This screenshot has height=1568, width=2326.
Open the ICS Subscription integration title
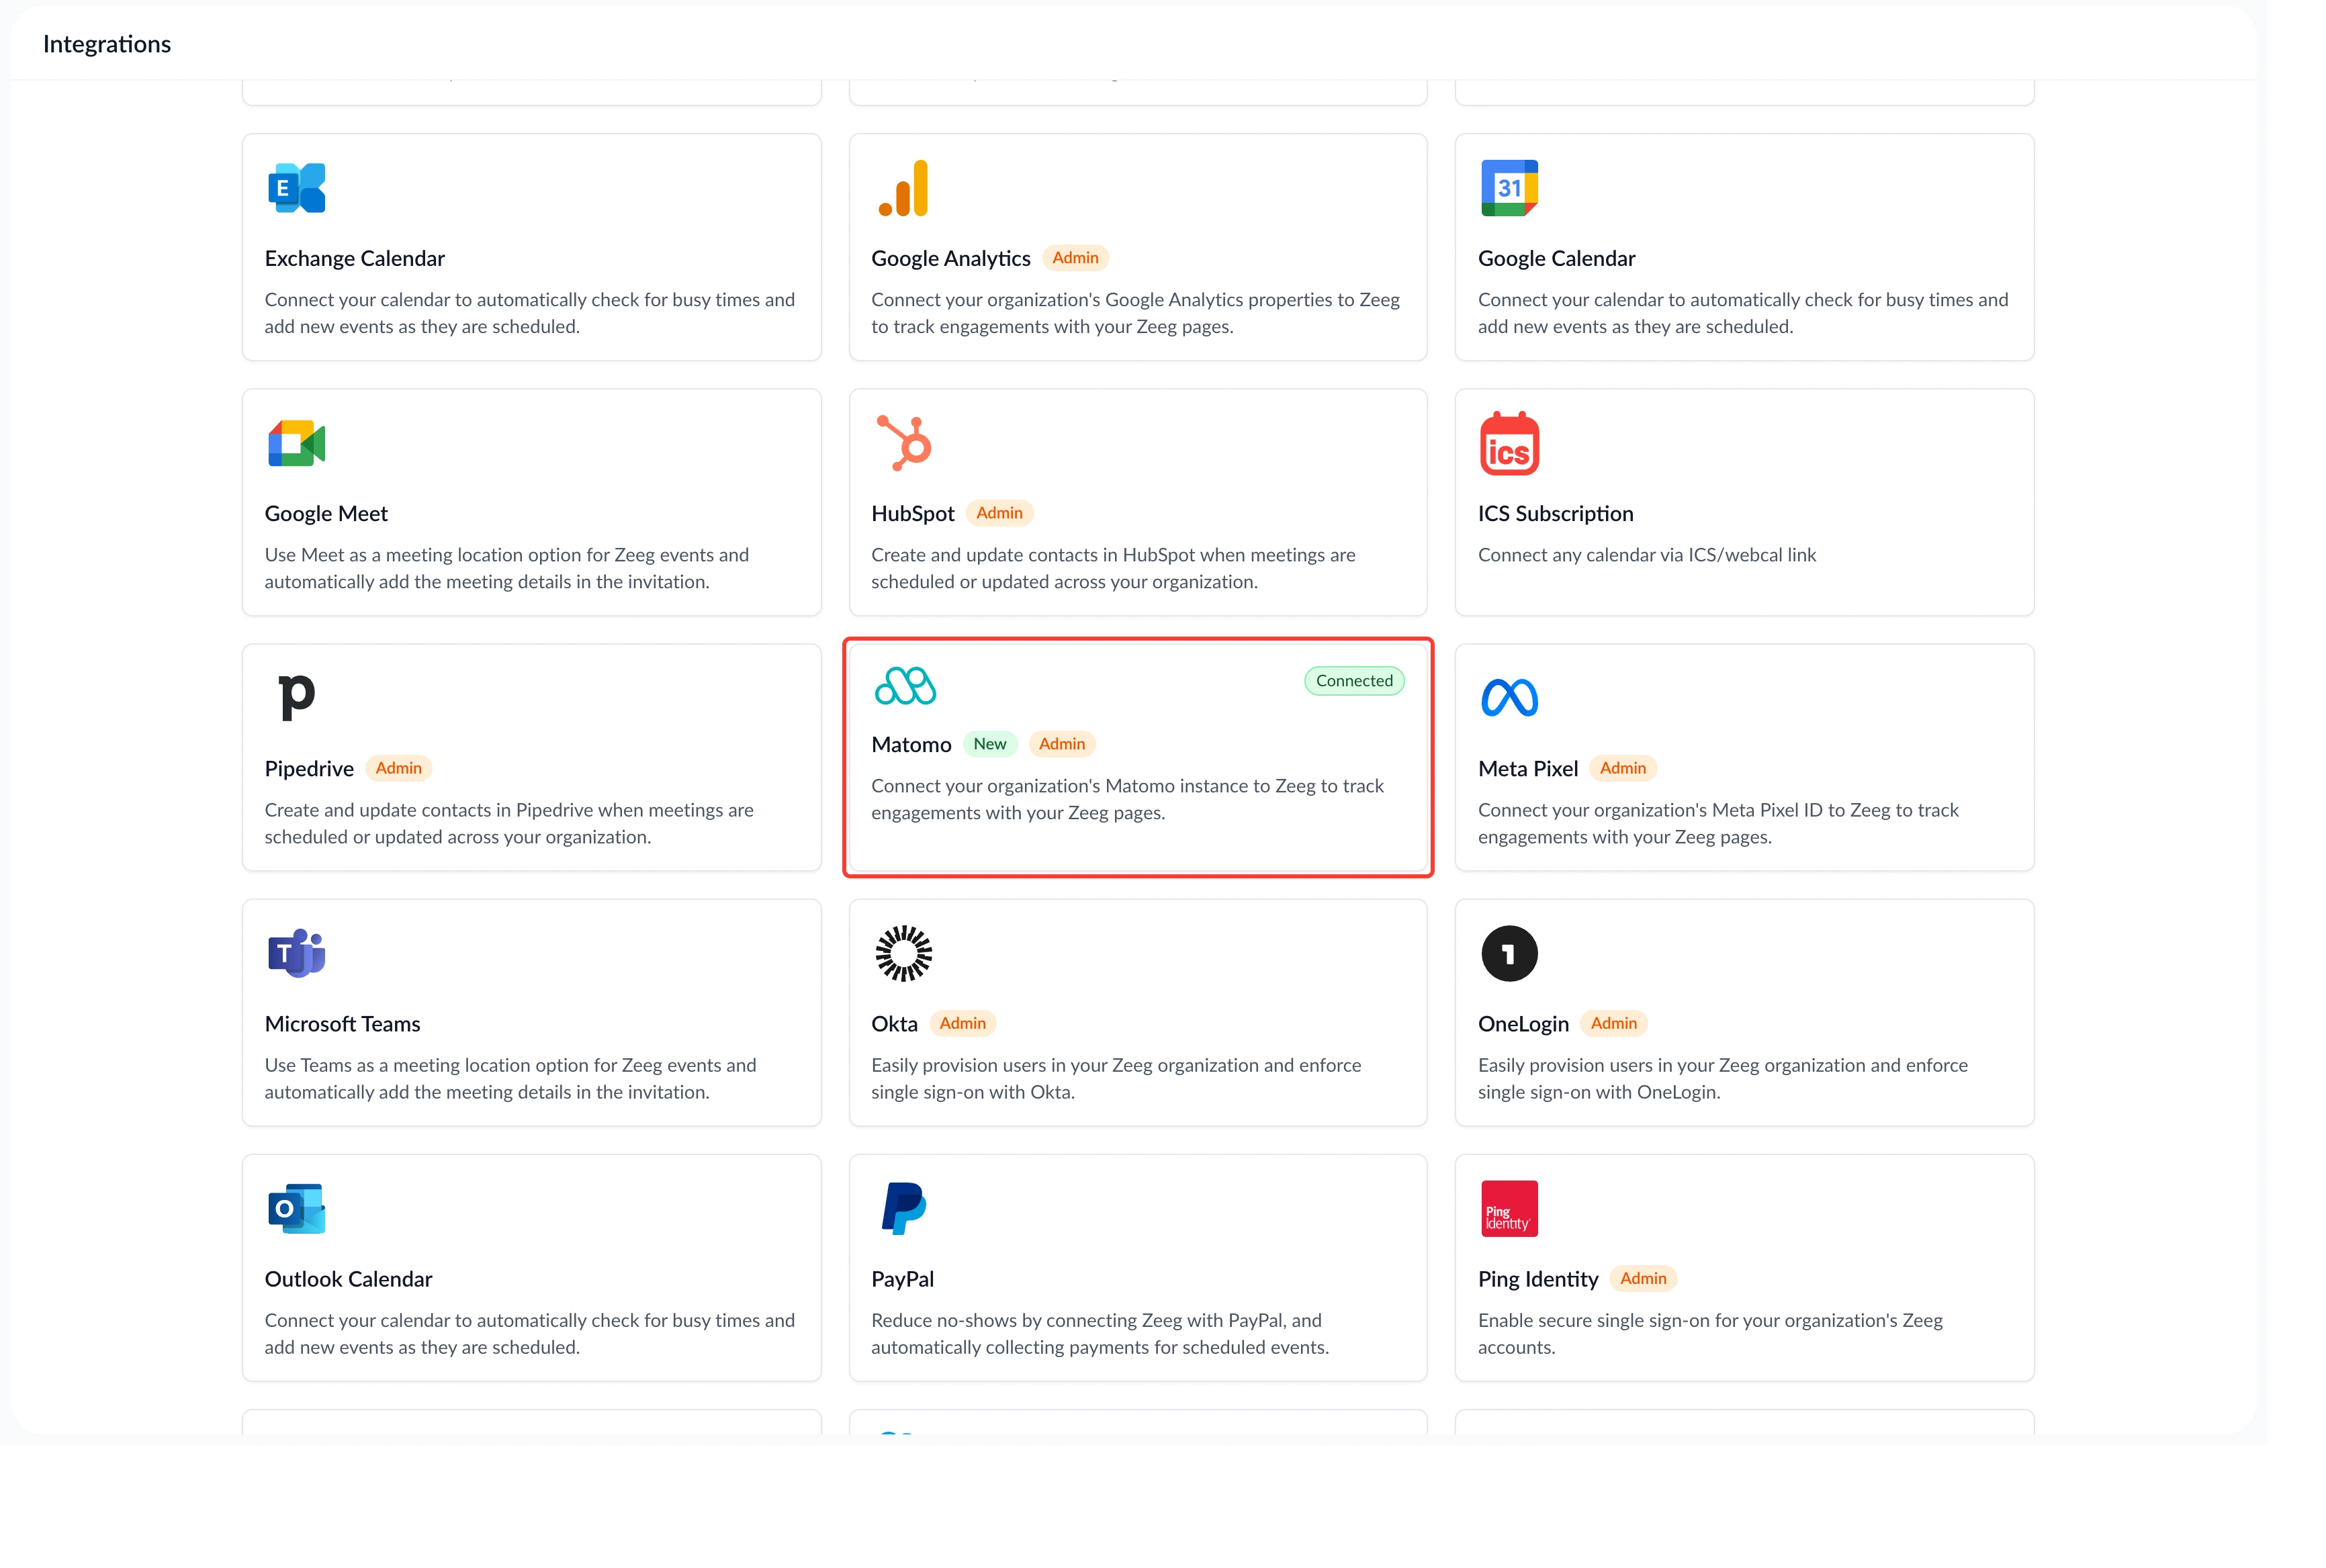[1555, 513]
